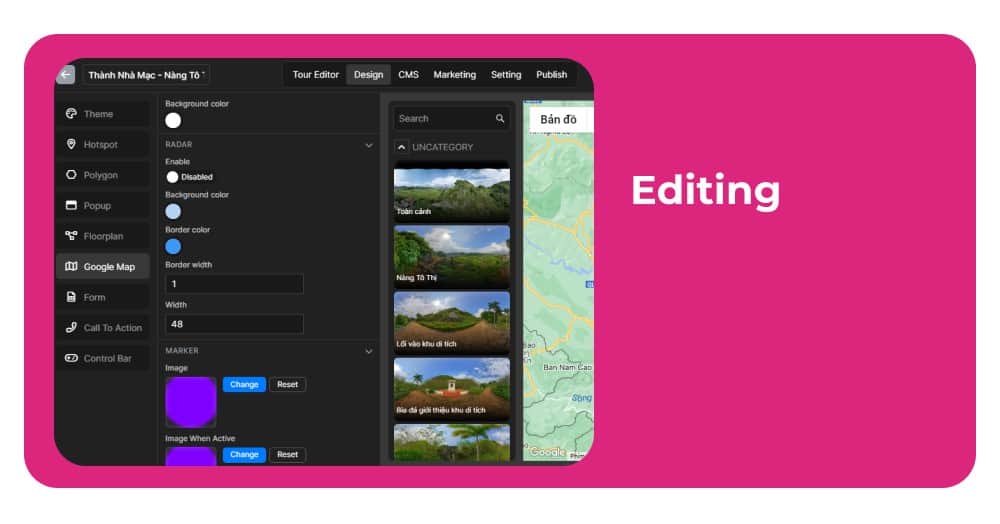Open the Theme palette icon
The image size is (1000, 524).
(71, 114)
